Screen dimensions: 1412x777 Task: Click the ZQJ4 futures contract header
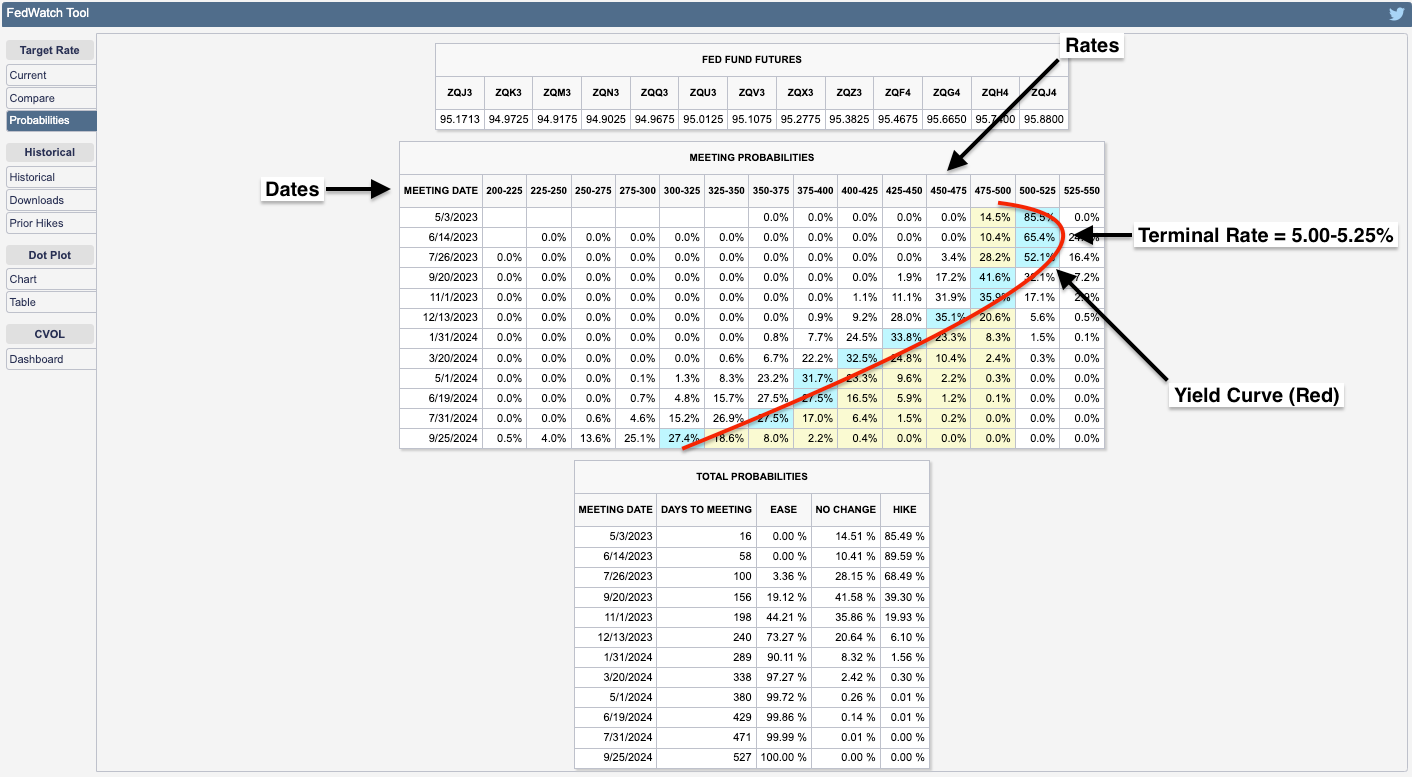[1044, 92]
